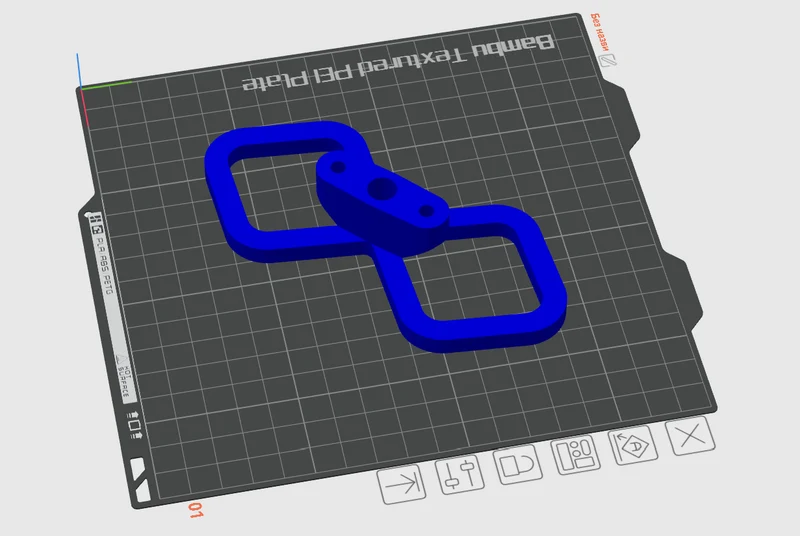Image resolution: width=800 pixels, height=536 pixels.
Task: Click the large center hole of model hub
Action: pyautogui.click(x=382, y=188)
